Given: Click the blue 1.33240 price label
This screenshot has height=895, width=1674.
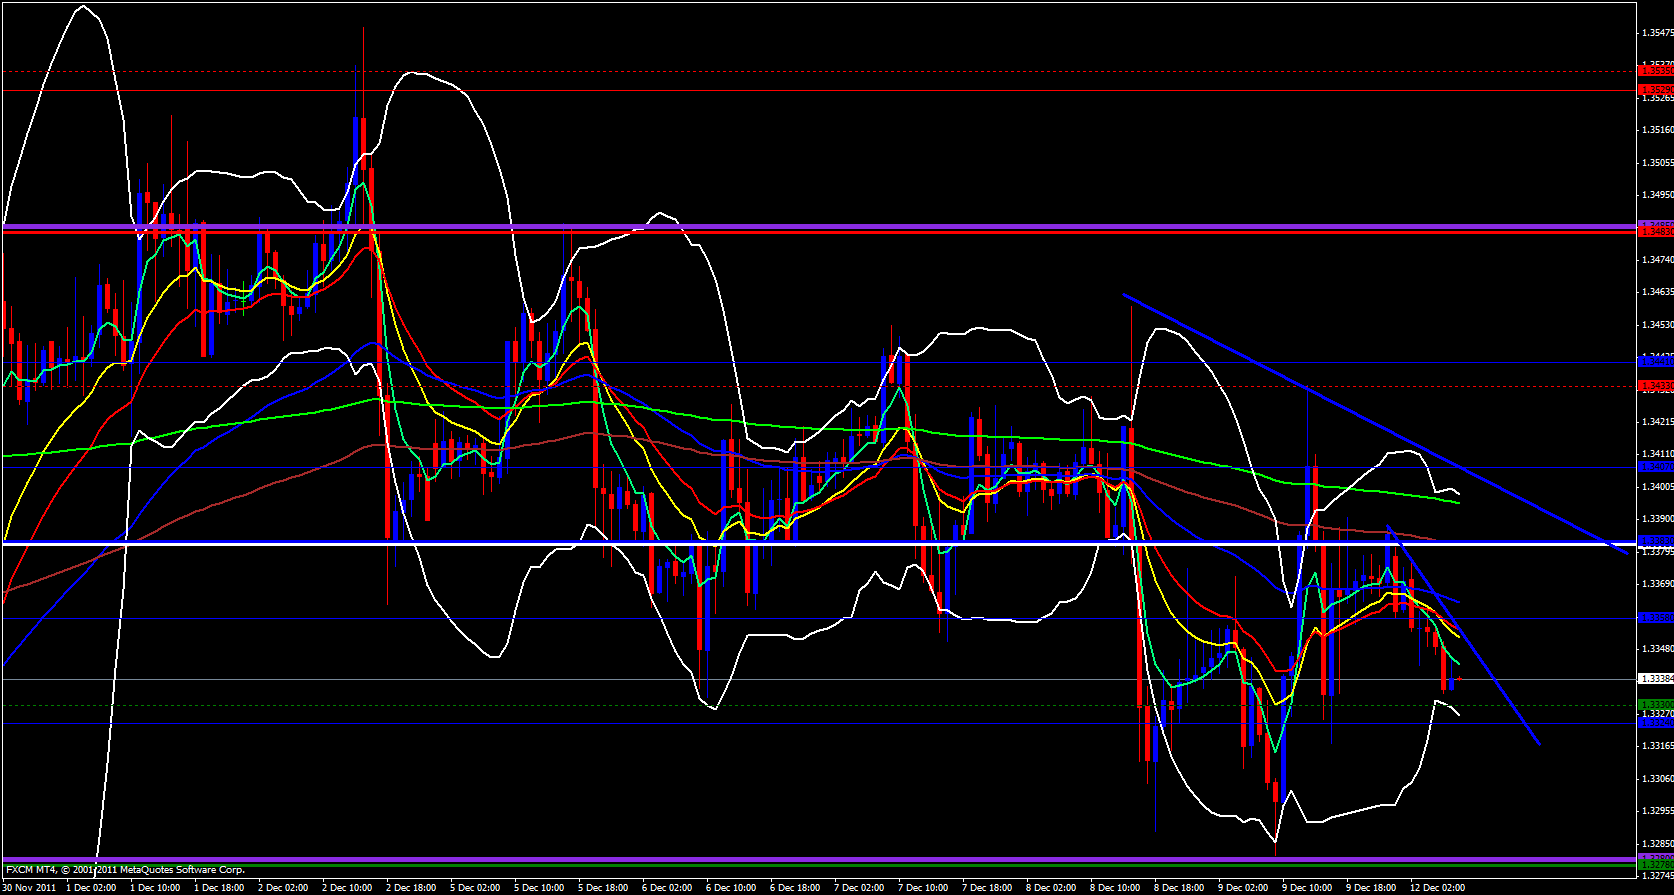Looking at the screenshot, I should click(x=1655, y=721).
